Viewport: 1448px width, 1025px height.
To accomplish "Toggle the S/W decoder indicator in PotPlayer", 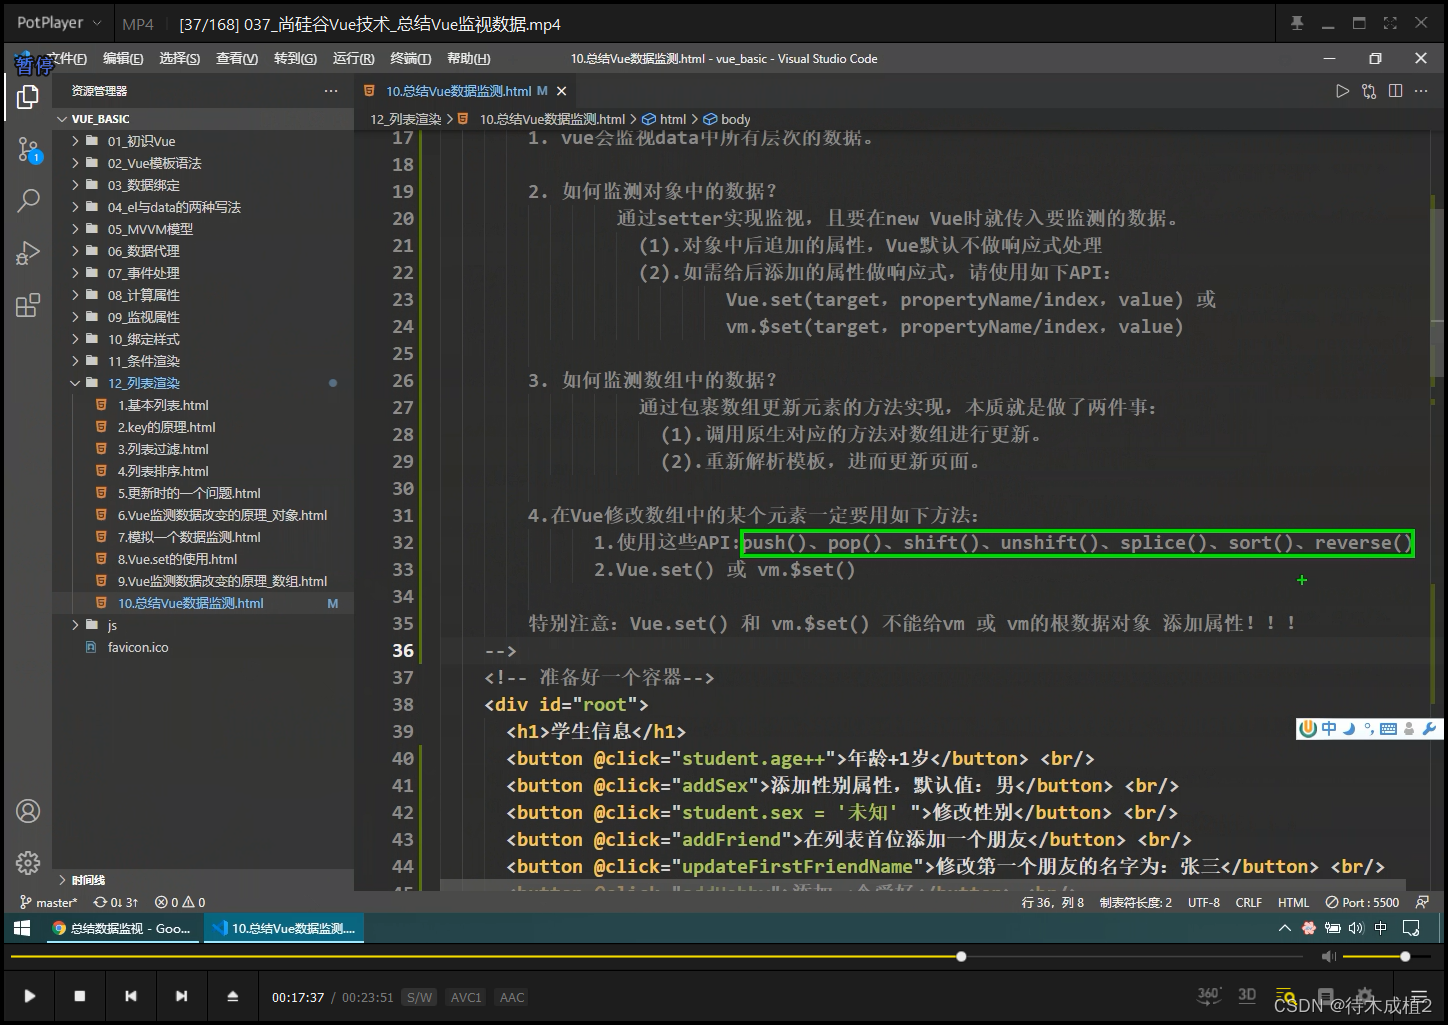I will click(x=419, y=997).
